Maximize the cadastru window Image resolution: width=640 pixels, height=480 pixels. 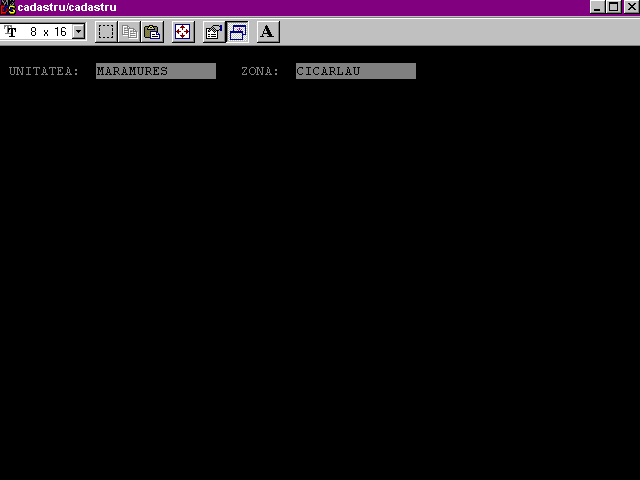613,7
